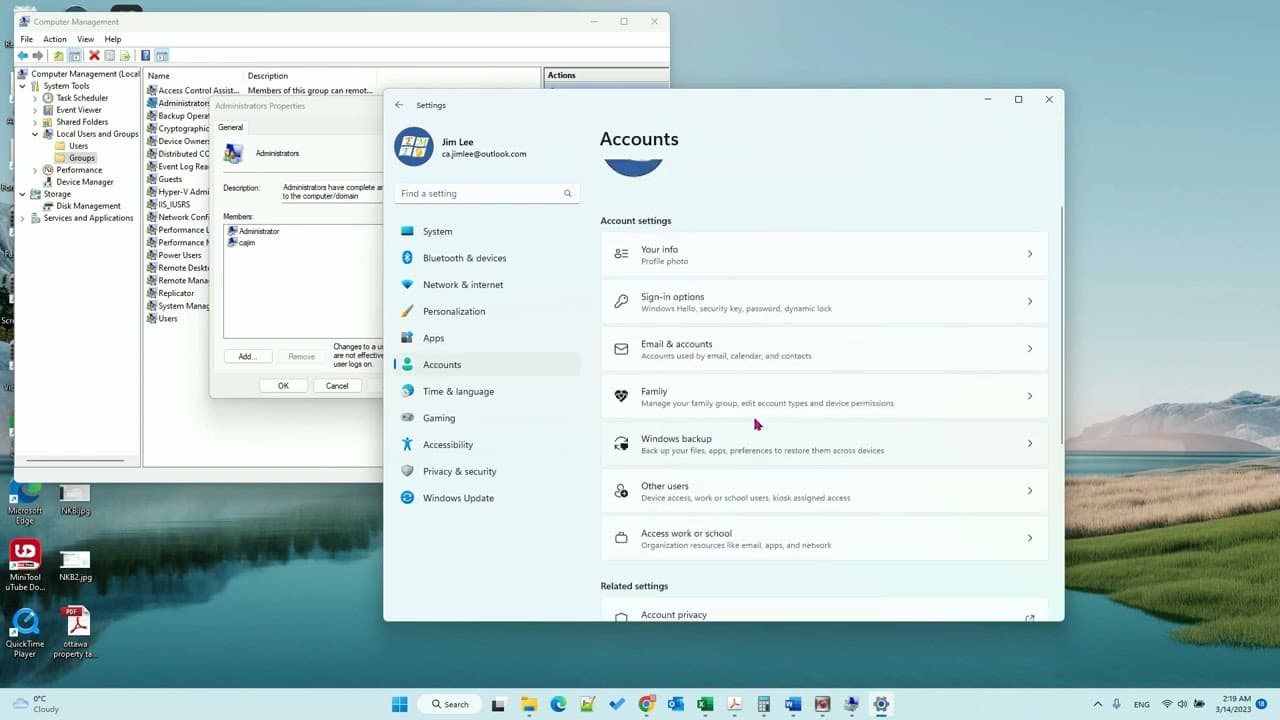
Task: Open File Explorer from taskbar
Action: click(529, 704)
